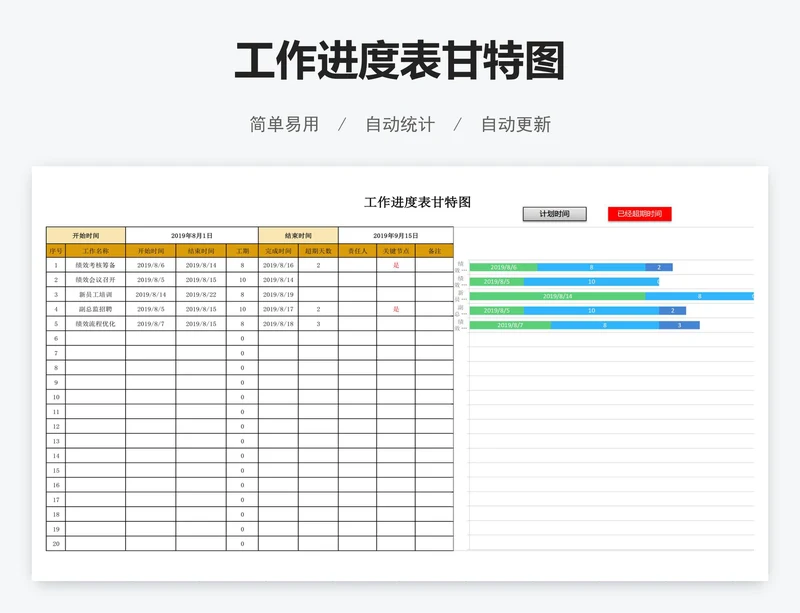Click start date 2019/8/6 in the table
This screenshot has height=613, width=800.
(x=151, y=265)
